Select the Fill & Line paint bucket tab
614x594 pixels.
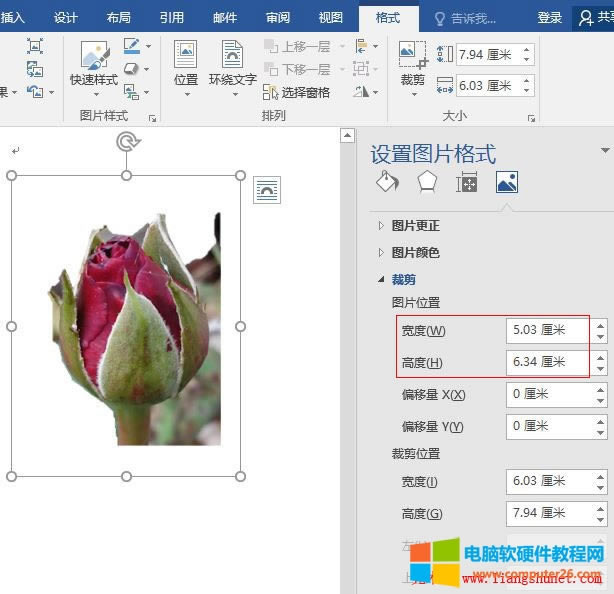click(387, 182)
